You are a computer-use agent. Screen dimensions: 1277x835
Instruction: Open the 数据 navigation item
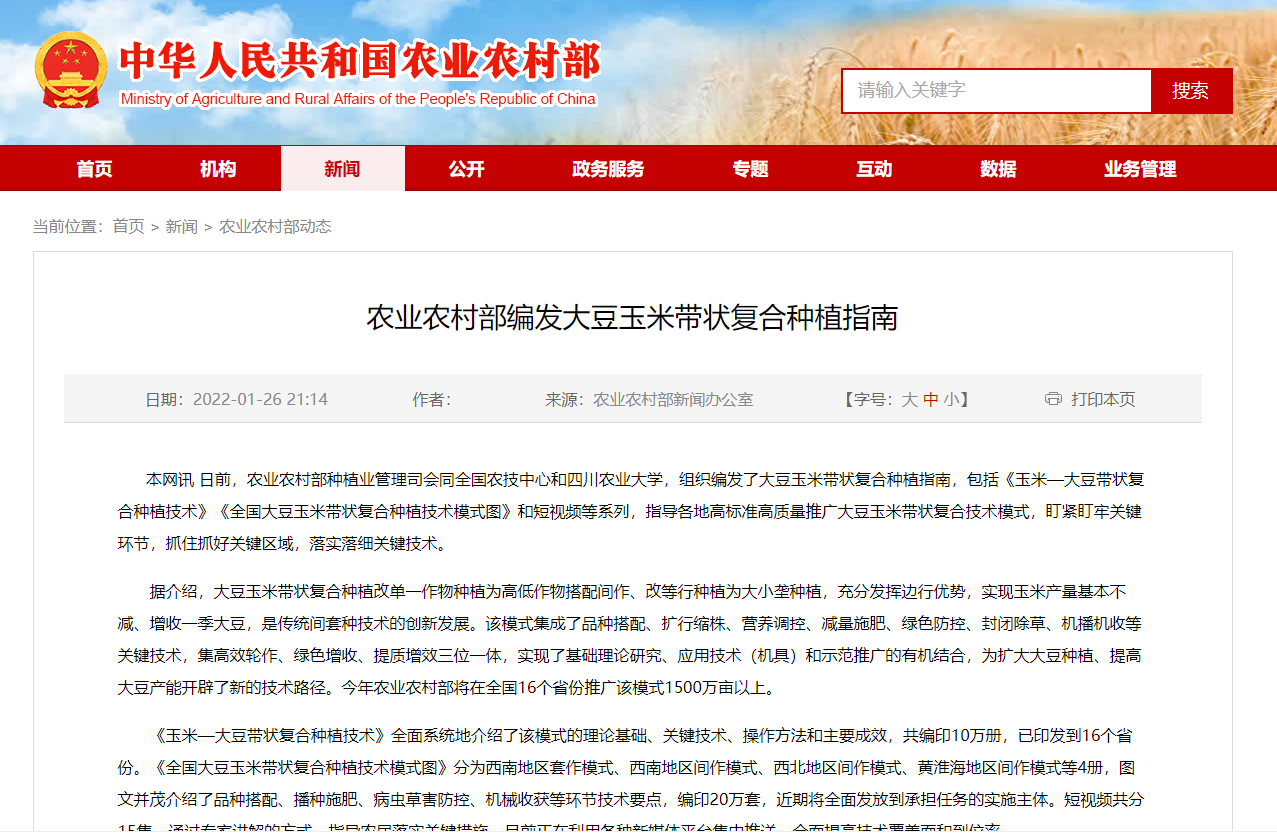click(998, 169)
